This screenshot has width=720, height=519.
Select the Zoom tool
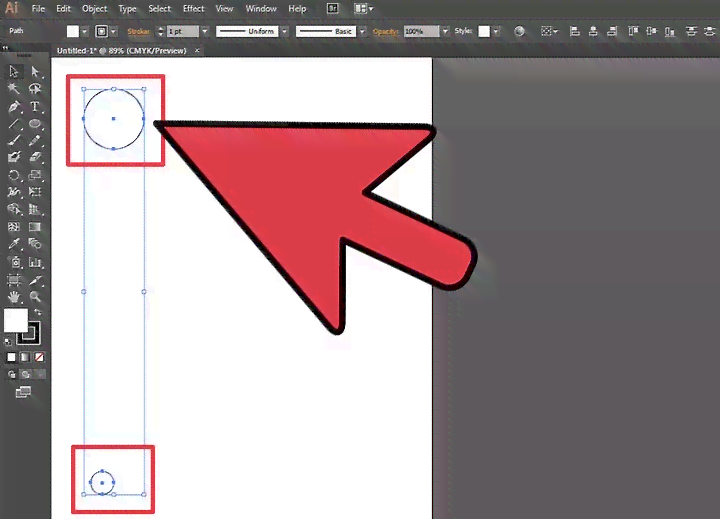[35, 297]
